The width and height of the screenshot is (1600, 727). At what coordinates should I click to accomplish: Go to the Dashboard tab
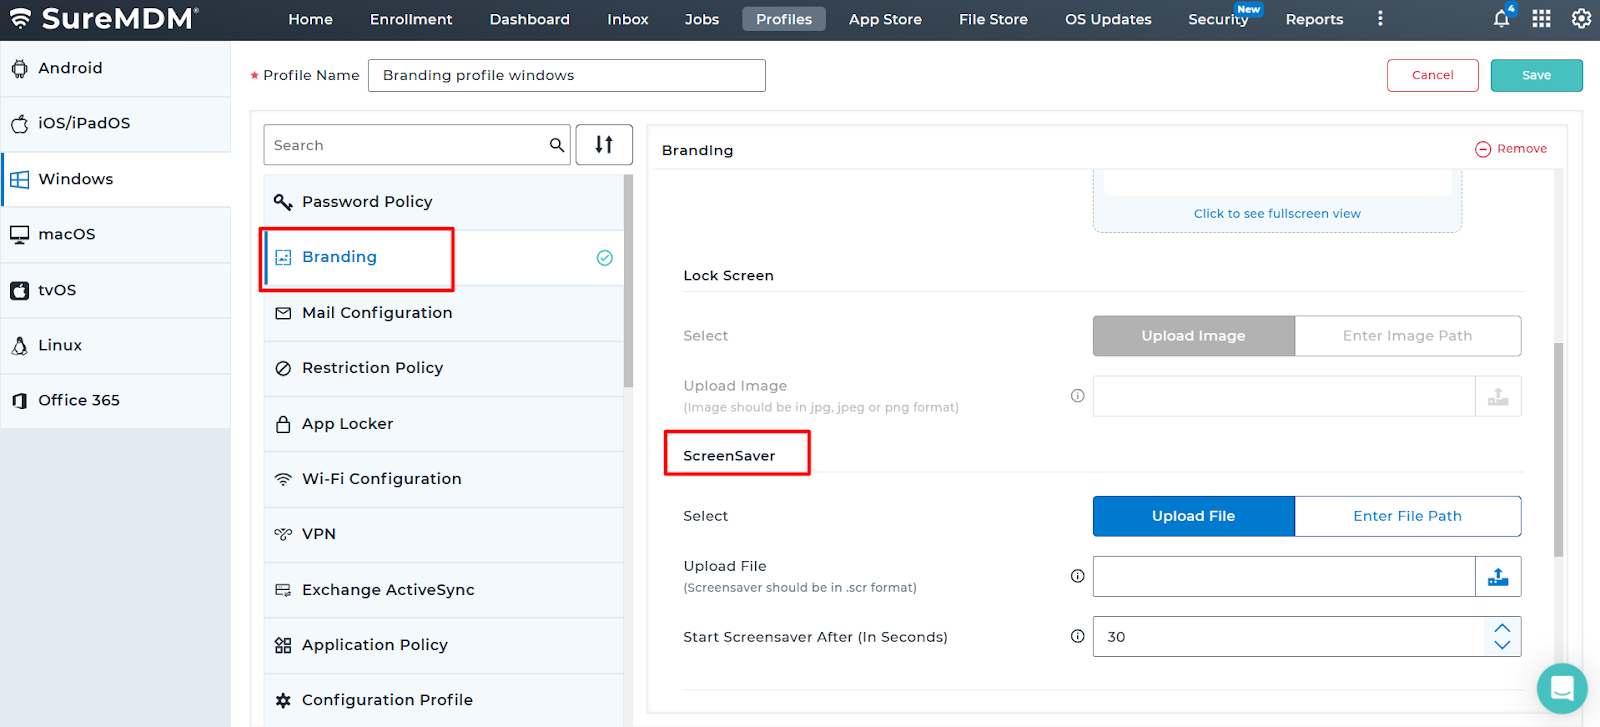529,19
